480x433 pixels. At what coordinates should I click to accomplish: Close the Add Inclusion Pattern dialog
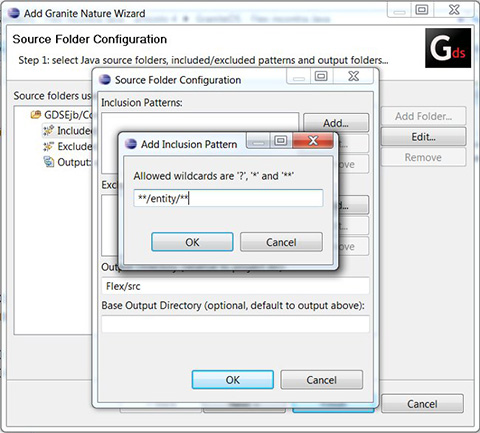tap(313, 141)
